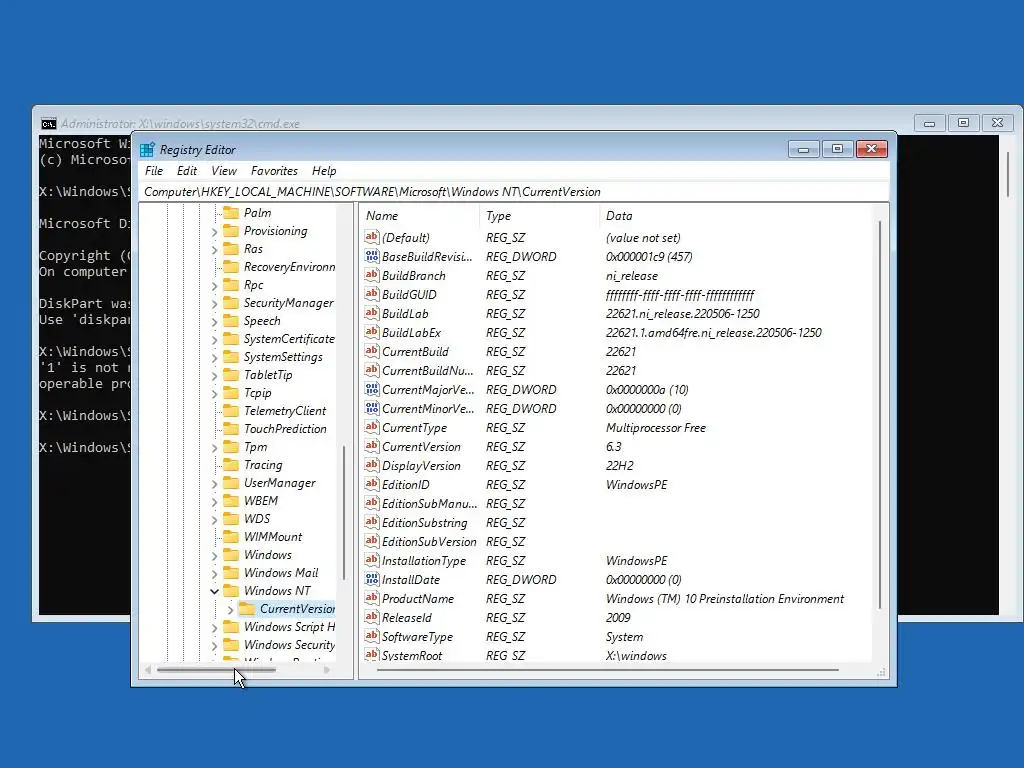Expand the Provisioning key
The width and height of the screenshot is (1024, 768).
point(214,231)
